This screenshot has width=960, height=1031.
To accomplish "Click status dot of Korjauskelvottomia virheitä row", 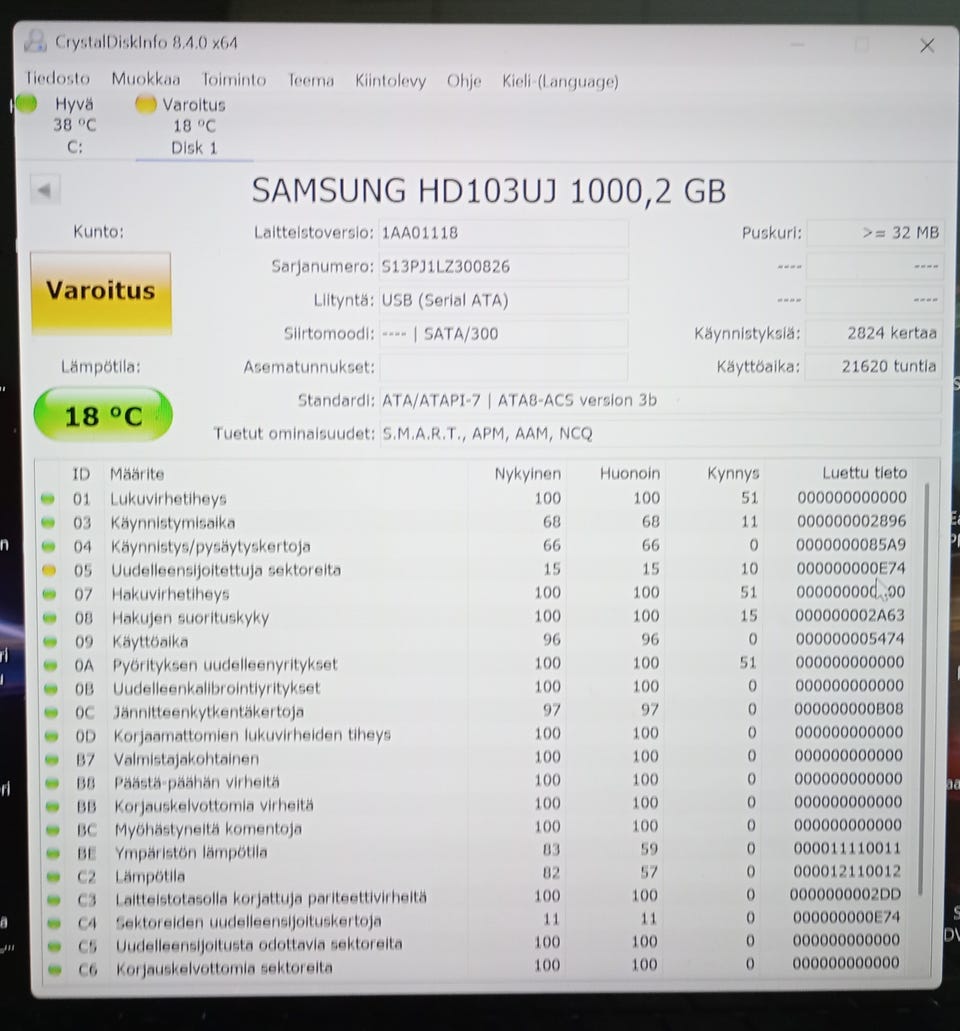I will click(52, 806).
